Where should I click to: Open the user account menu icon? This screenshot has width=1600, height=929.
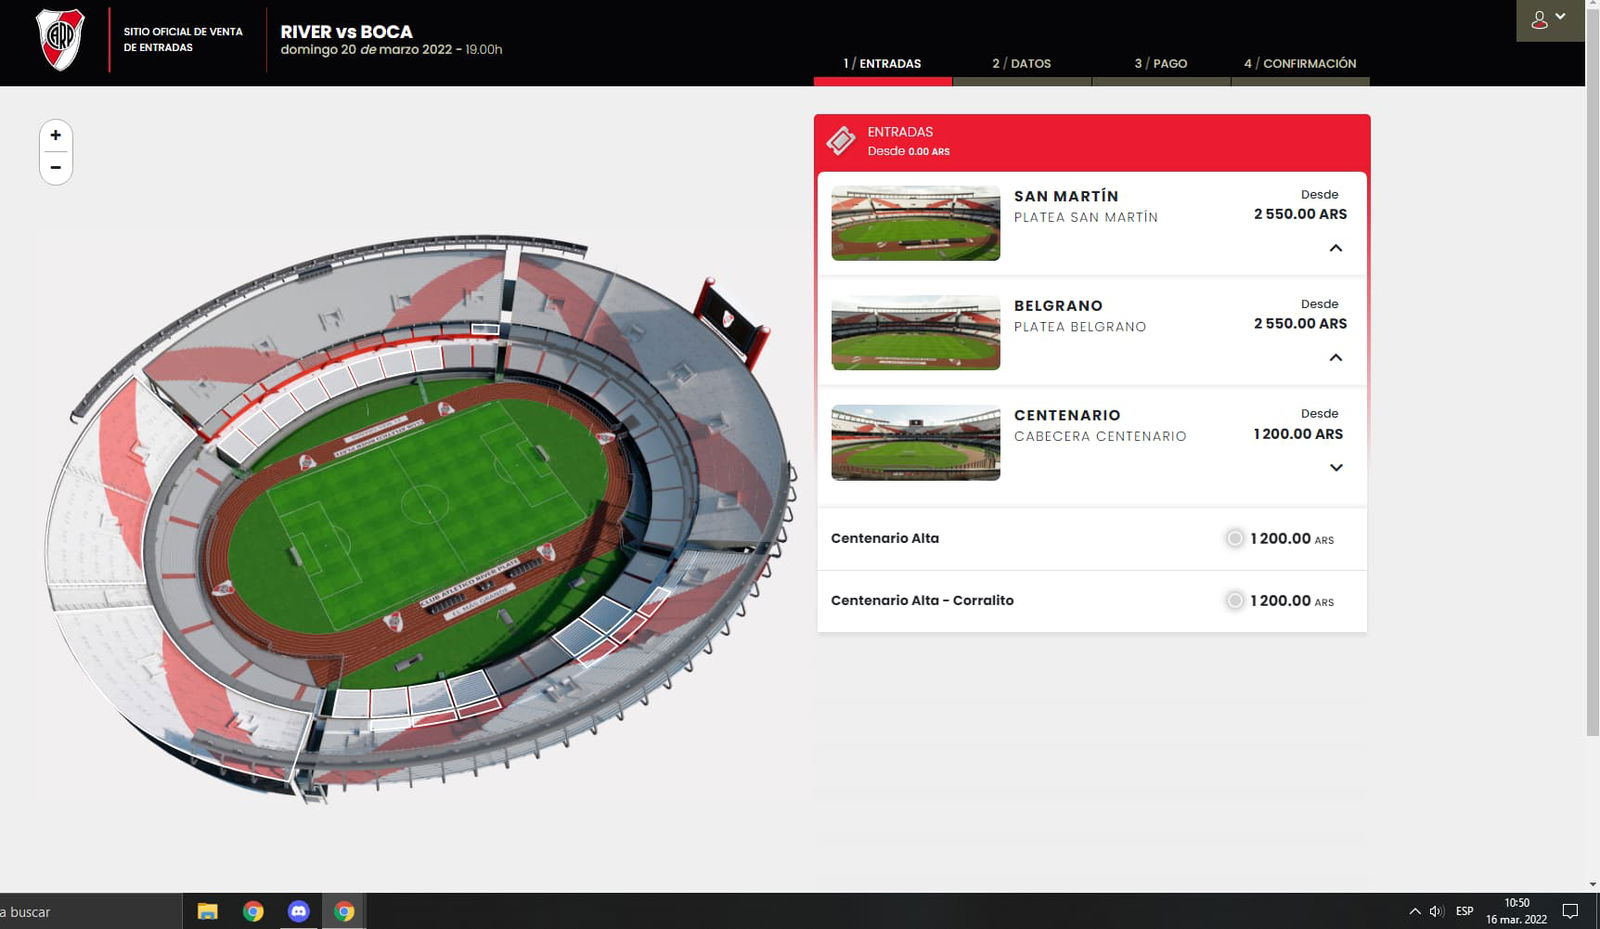pos(1547,20)
